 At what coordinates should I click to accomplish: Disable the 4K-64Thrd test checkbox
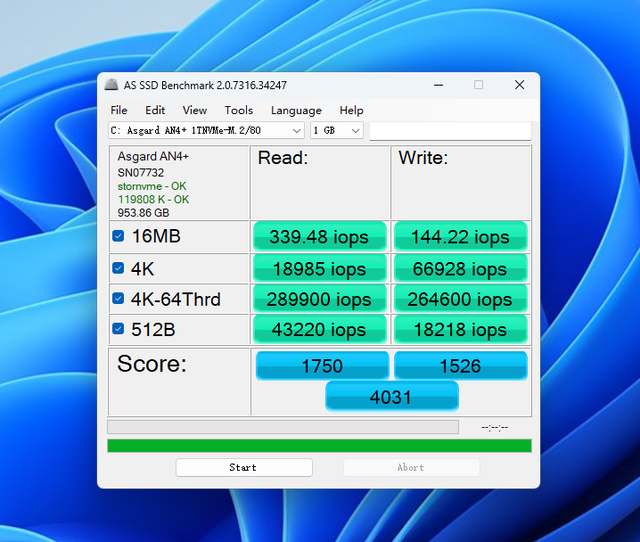118,299
